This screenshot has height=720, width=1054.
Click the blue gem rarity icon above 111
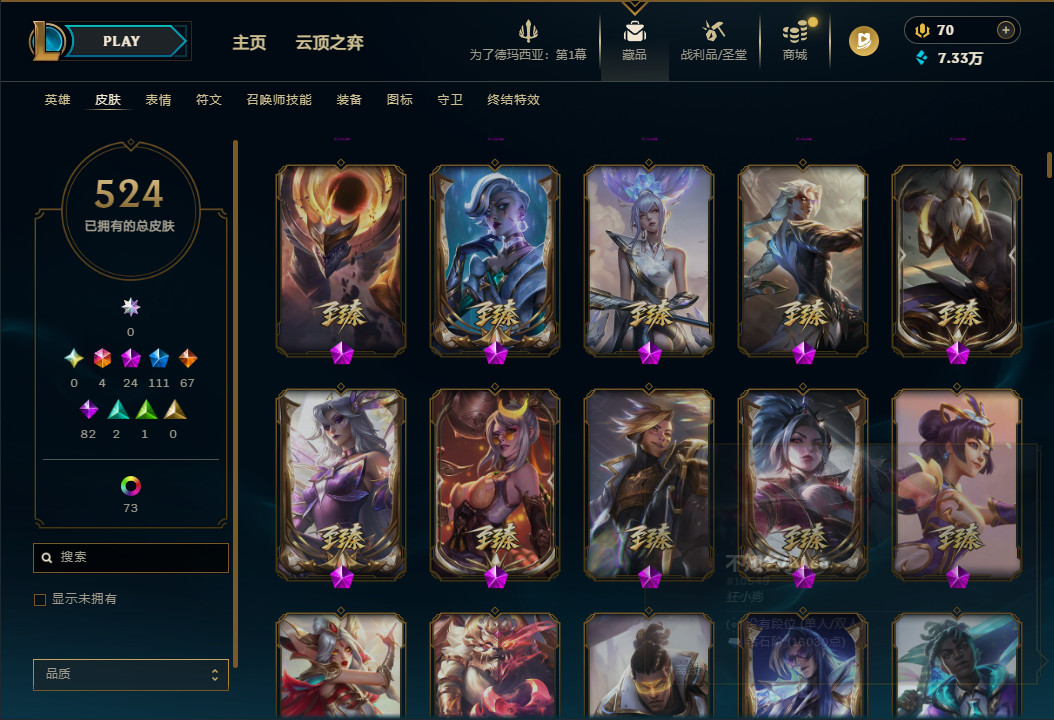159,358
